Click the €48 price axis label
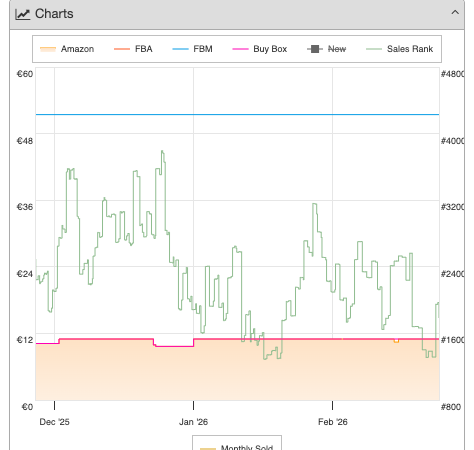The image size is (474, 450). [25, 141]
